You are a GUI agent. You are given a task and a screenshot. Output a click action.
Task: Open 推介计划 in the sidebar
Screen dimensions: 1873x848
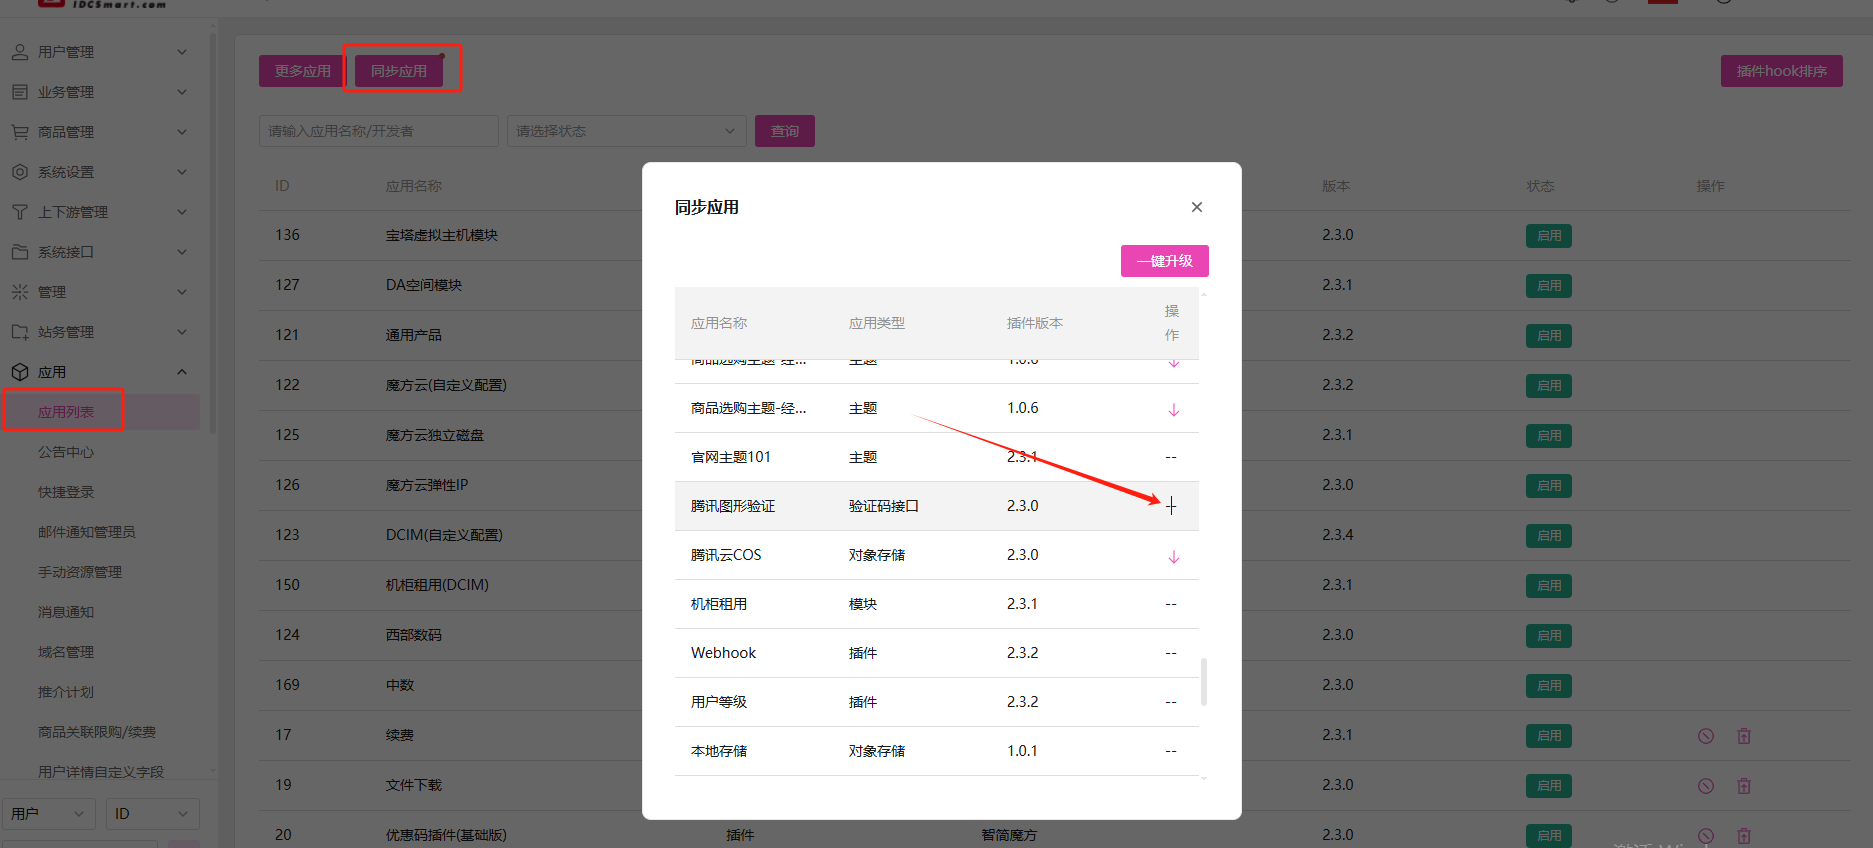coord(66,692)
